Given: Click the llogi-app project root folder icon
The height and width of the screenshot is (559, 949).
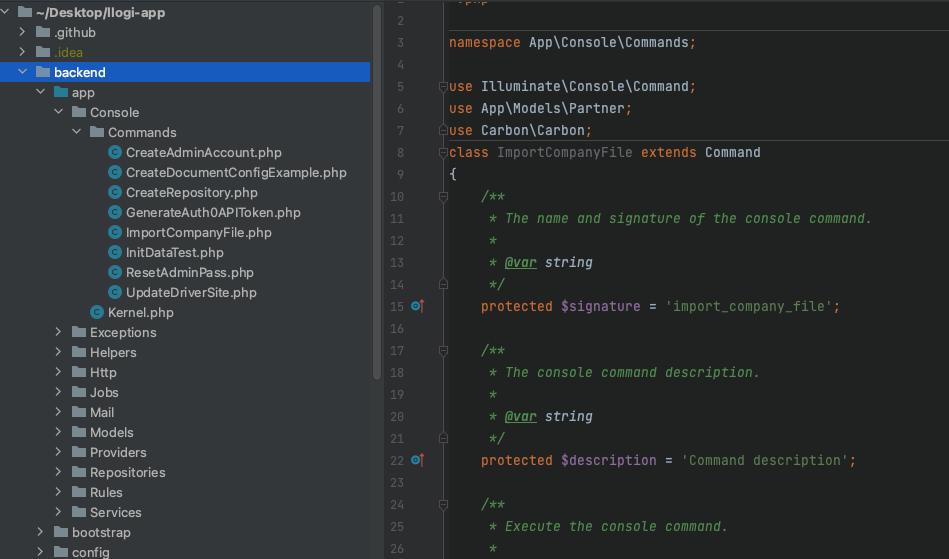Looking at the screenshot, I should click(x=25, y=12).
